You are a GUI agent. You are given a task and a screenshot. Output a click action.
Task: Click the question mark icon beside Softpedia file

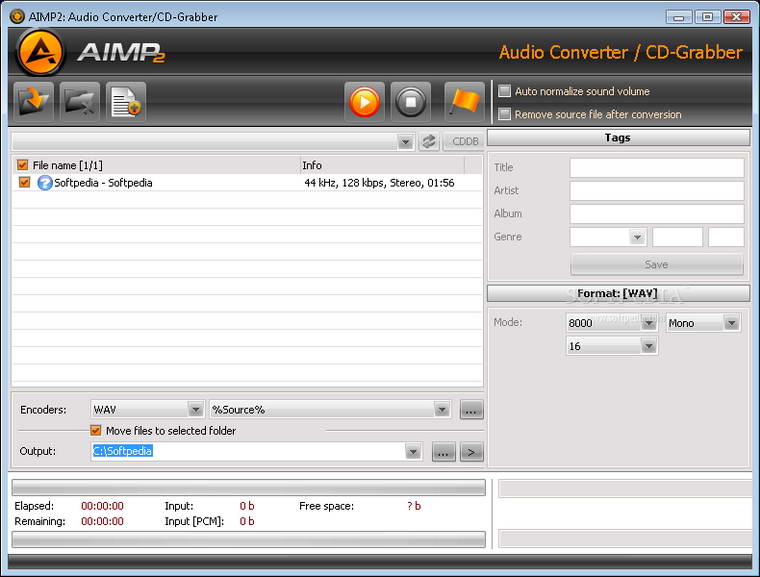tap(45, 183)
